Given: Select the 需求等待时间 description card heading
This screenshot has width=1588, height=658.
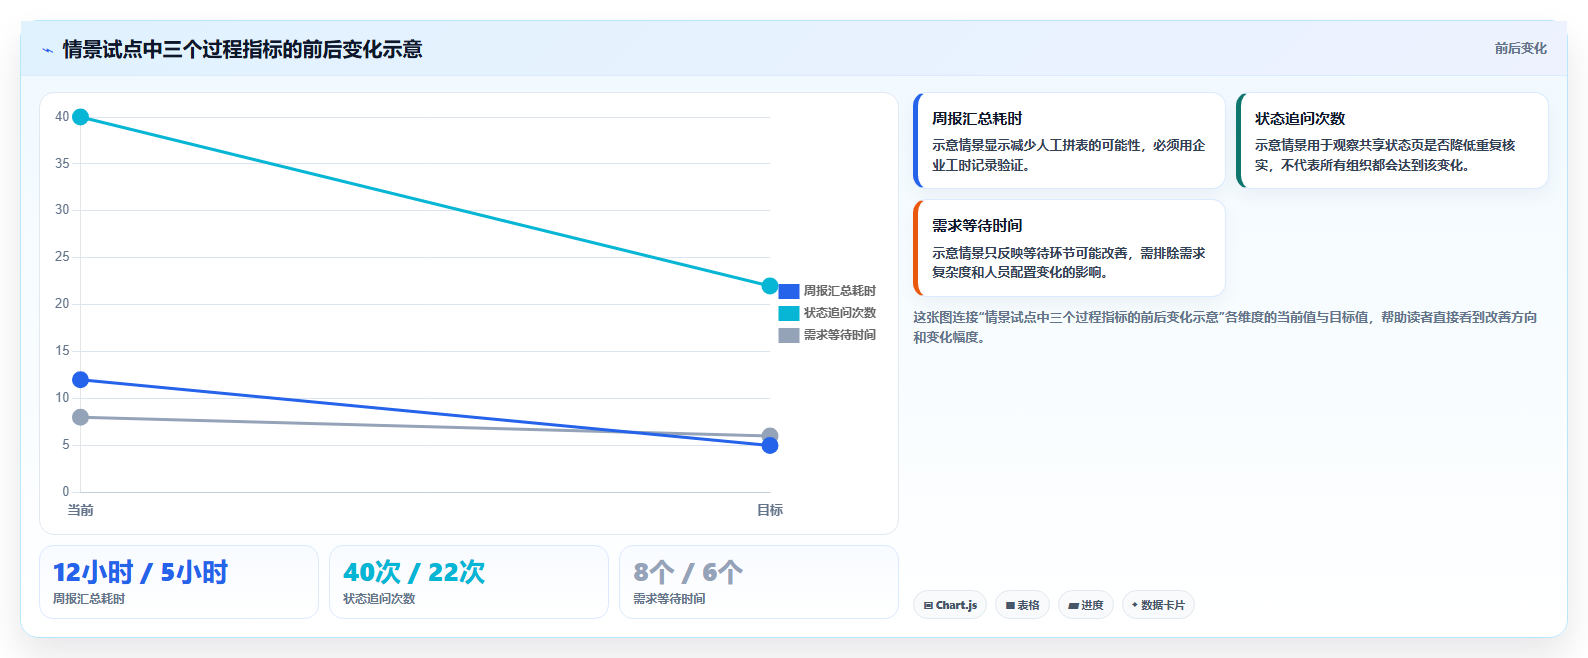Looking at the screenshot, I should [977, 226].
